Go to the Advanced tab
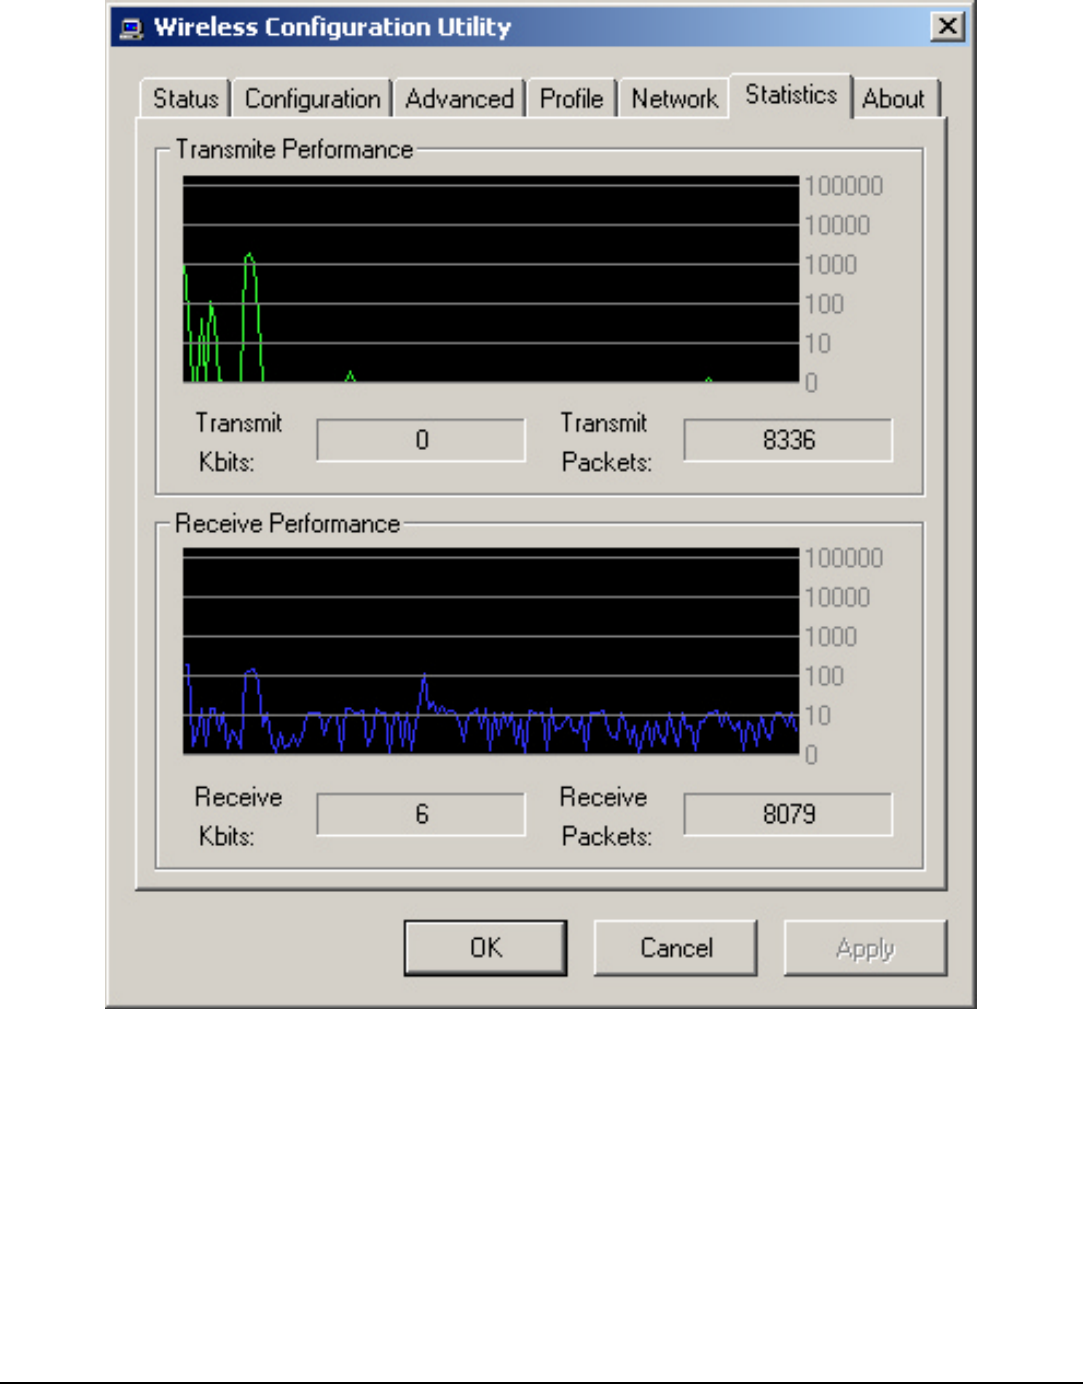The image size is (1083, 1384). (459, 99)
